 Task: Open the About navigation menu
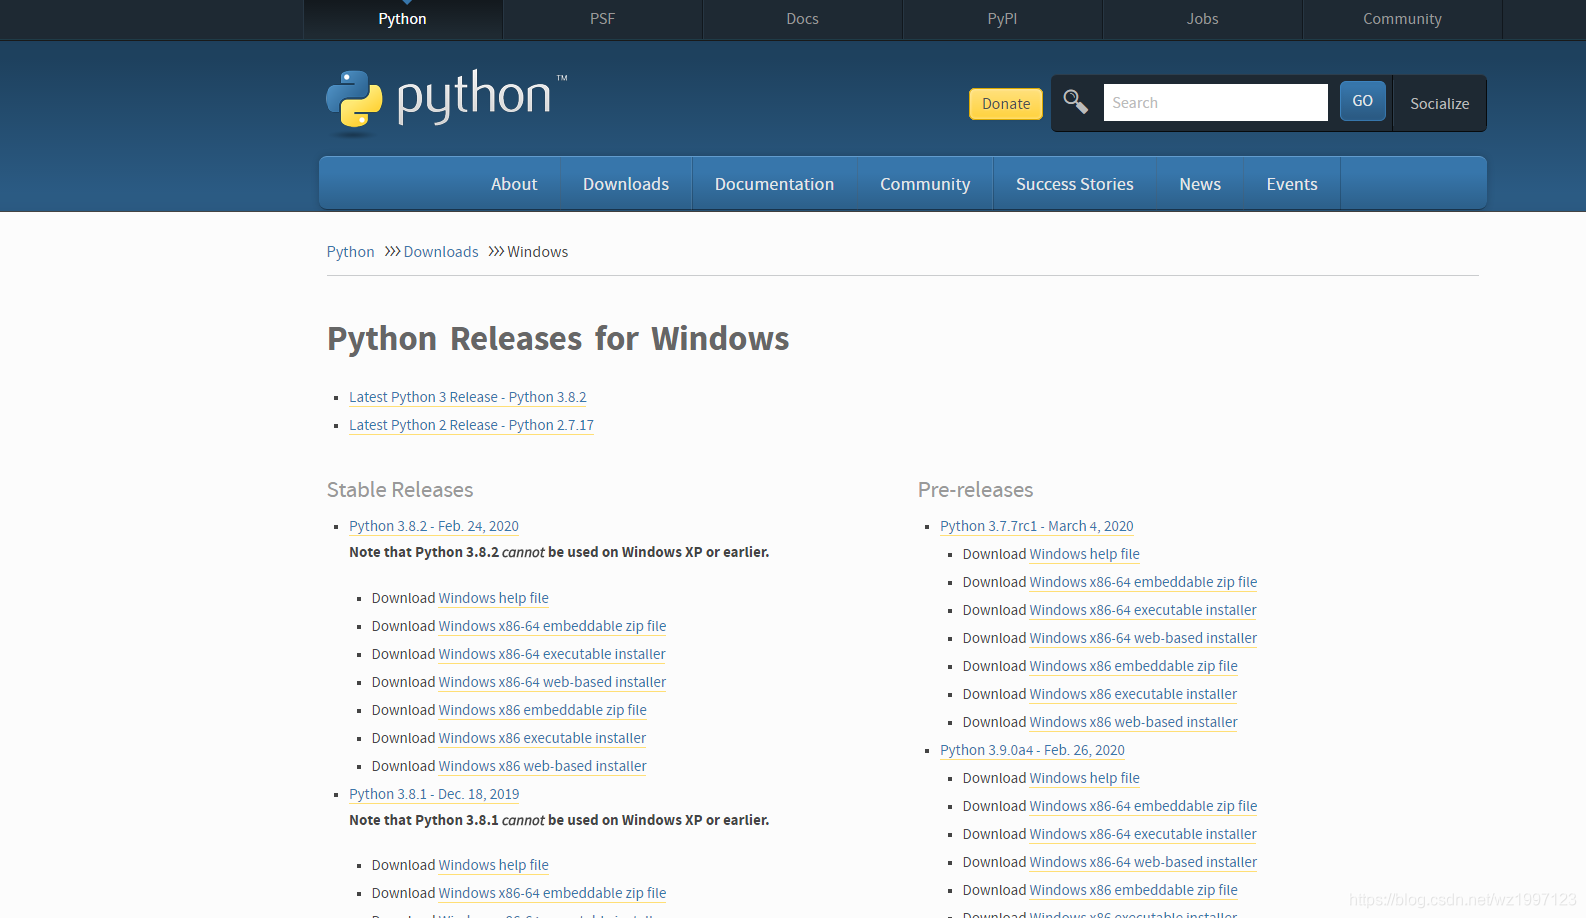pos(514,184)
